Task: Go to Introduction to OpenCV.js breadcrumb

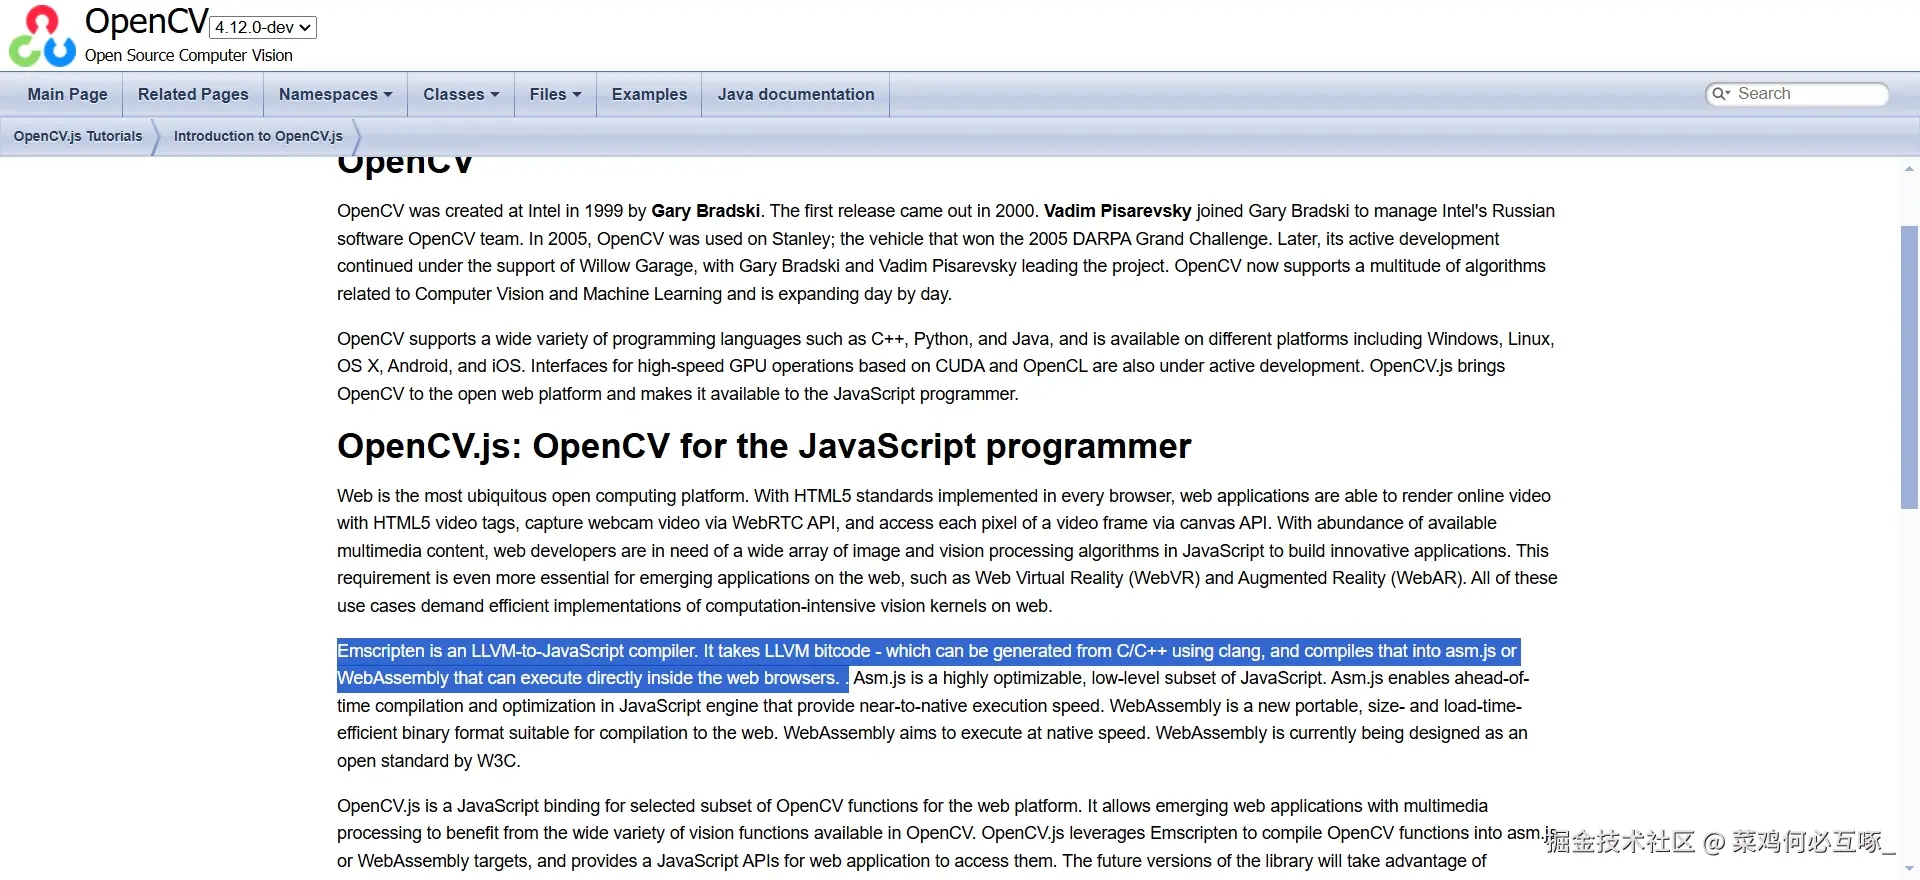Action: [x=258, y=136]
